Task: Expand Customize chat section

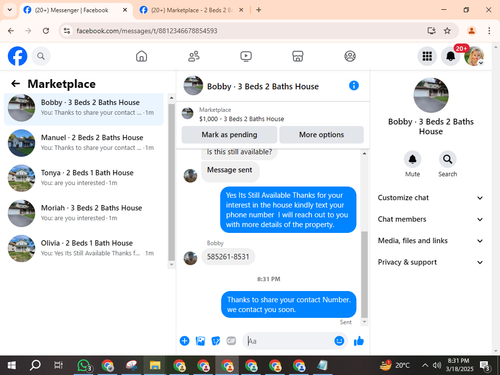Action: click(430, 198)
